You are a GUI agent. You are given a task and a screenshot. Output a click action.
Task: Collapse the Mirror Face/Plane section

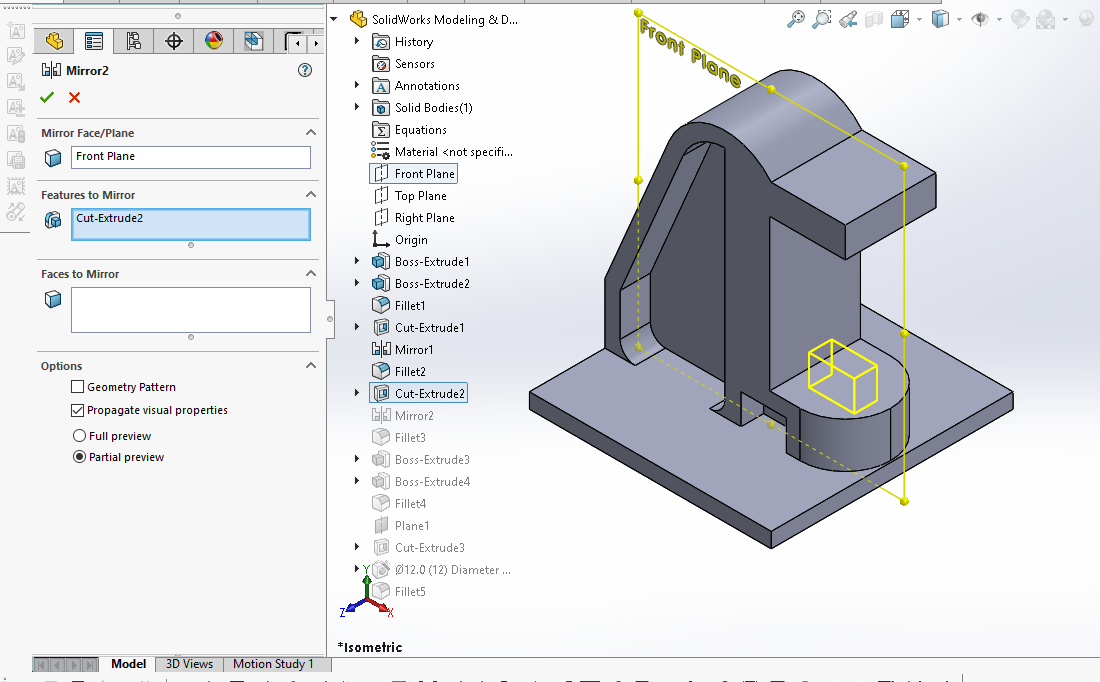(310, 133)
